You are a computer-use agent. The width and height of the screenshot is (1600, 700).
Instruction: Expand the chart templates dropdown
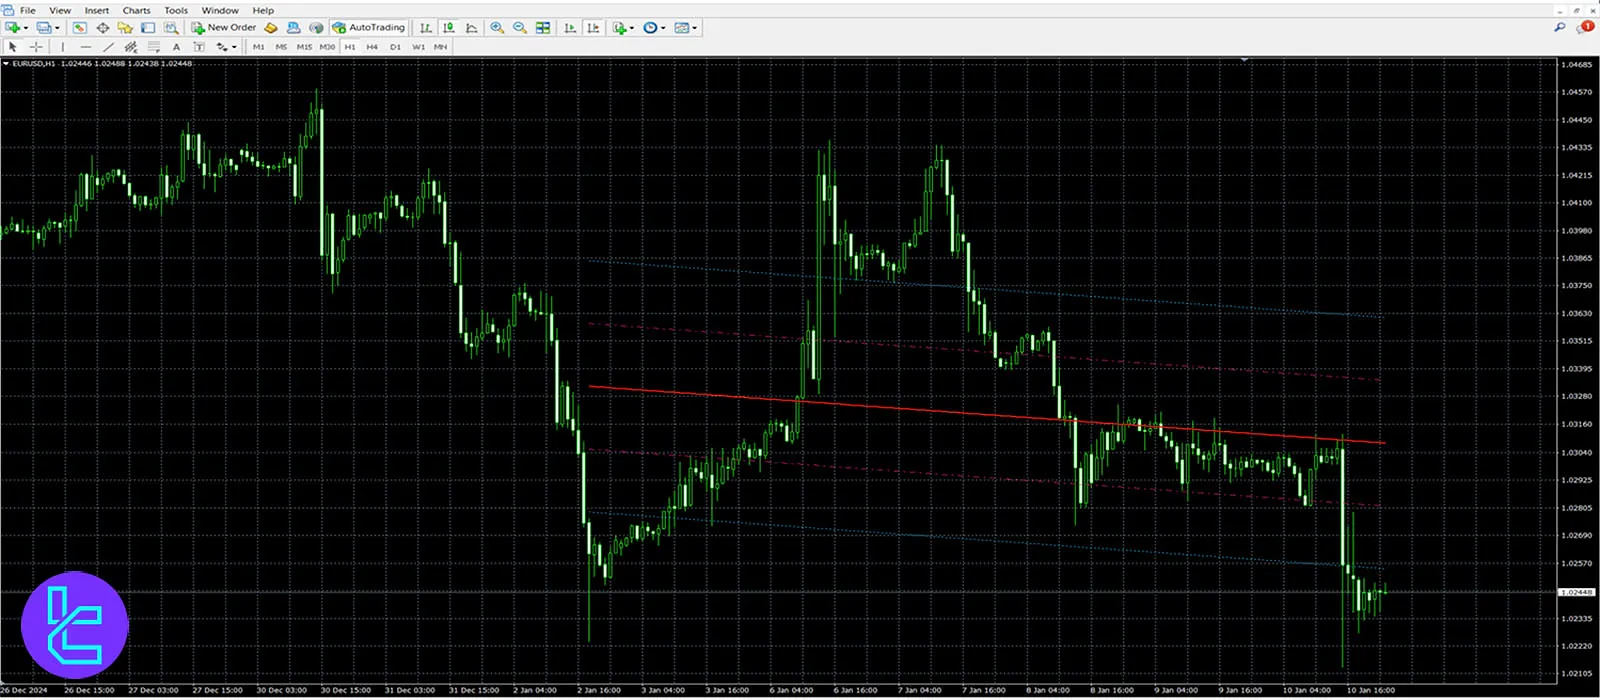[x=695, y=28]
